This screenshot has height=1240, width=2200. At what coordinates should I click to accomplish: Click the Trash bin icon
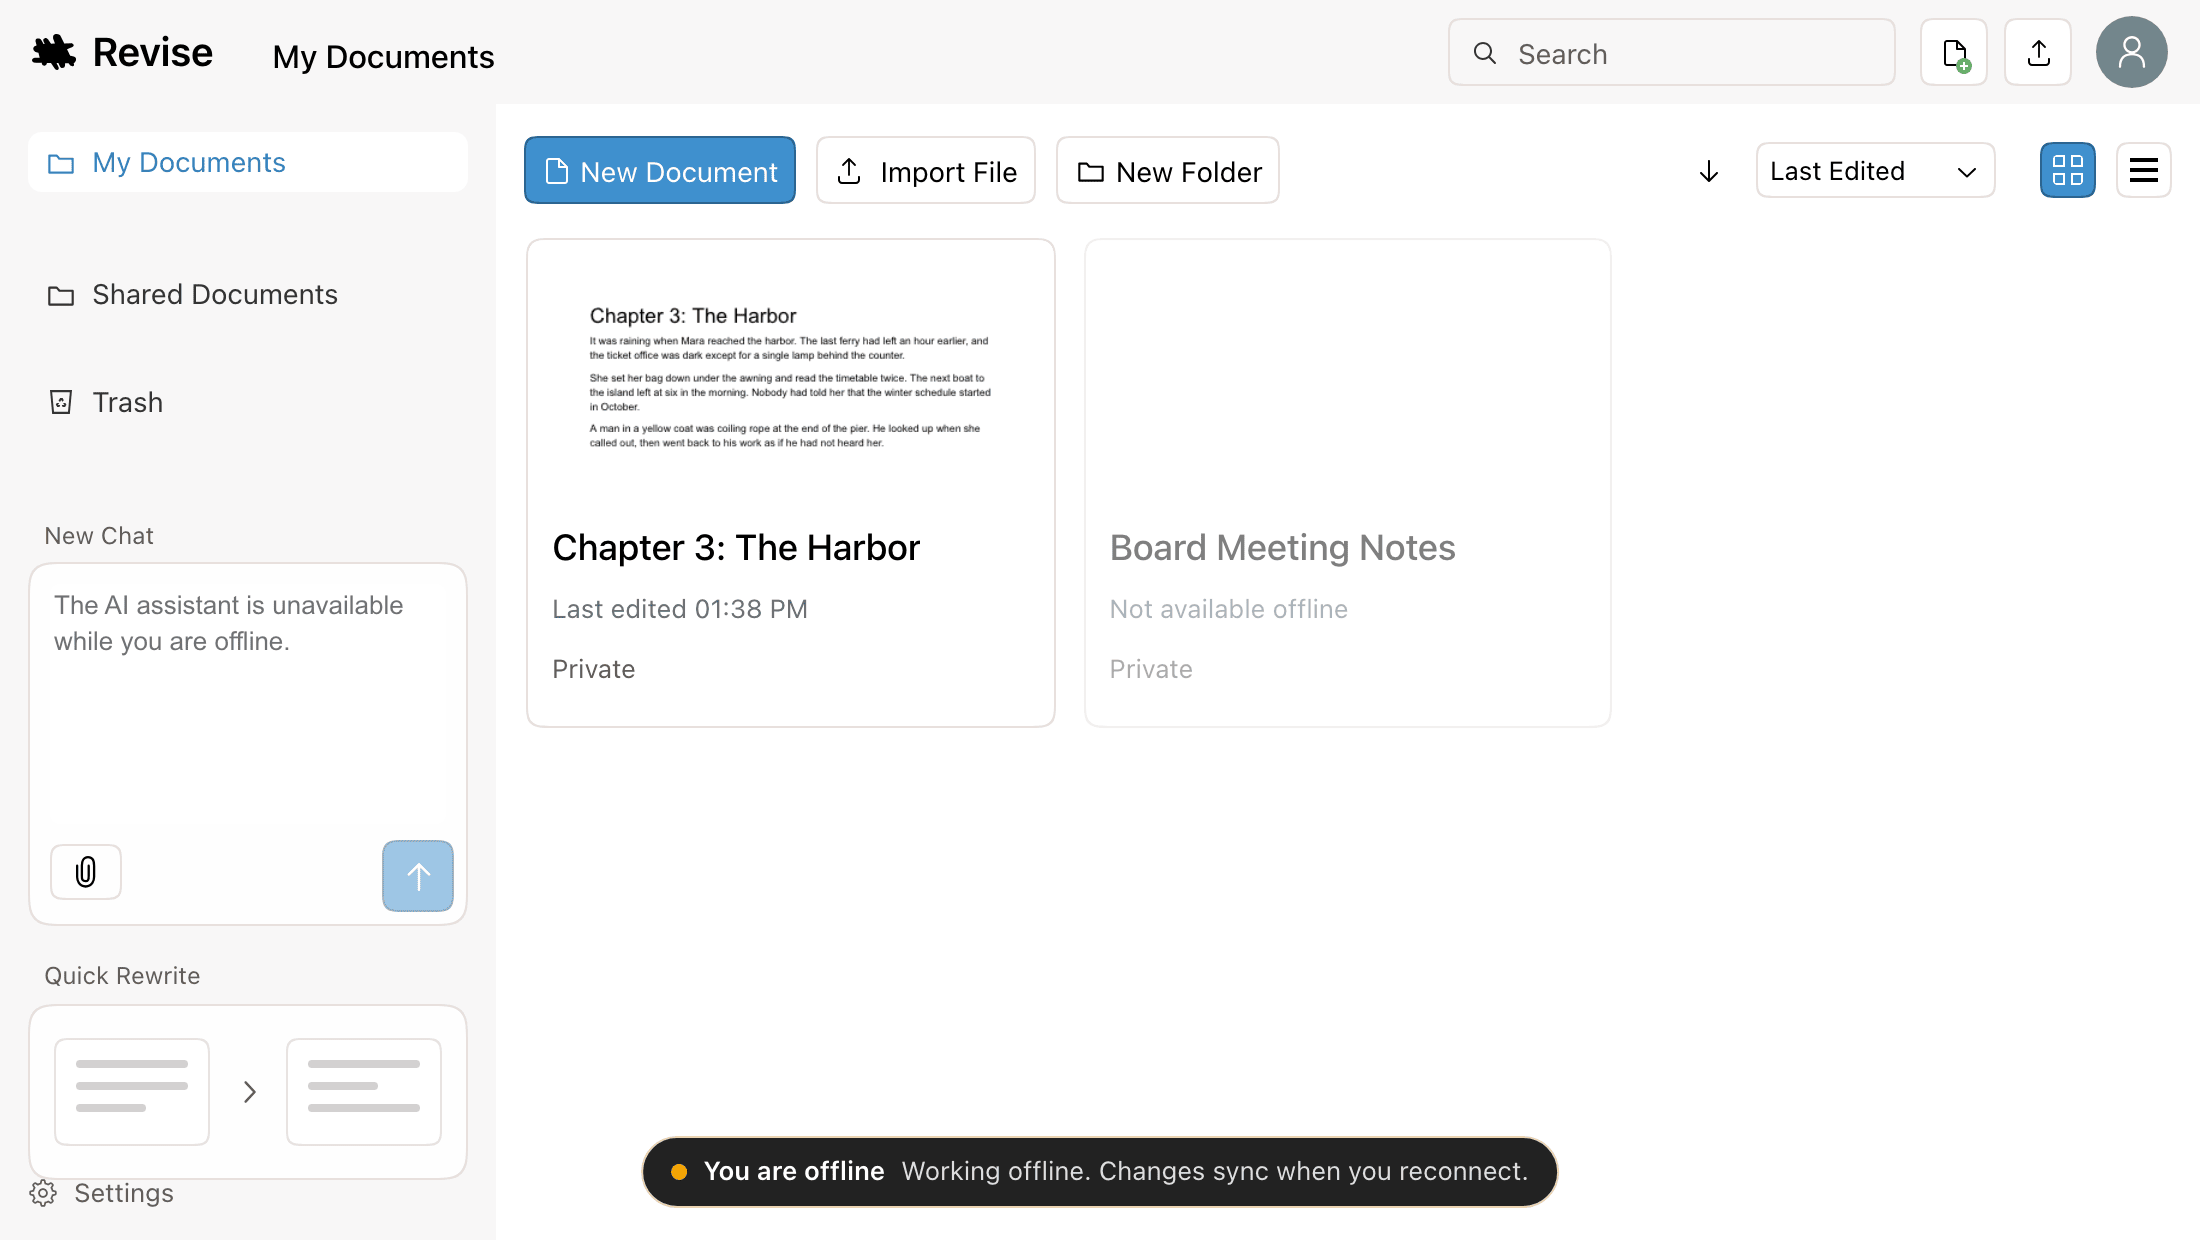click(61, 402)
